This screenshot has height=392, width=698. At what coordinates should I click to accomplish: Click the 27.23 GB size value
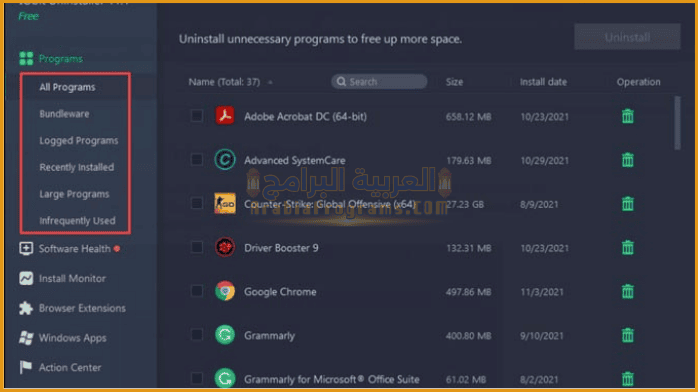coord(465,204)
